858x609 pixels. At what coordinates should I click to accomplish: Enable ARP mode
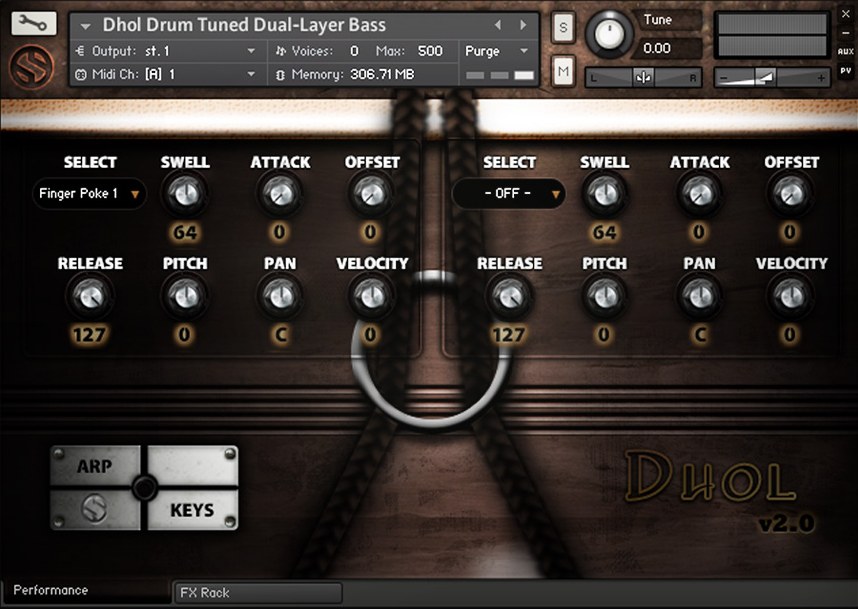[x=92, y=466]
